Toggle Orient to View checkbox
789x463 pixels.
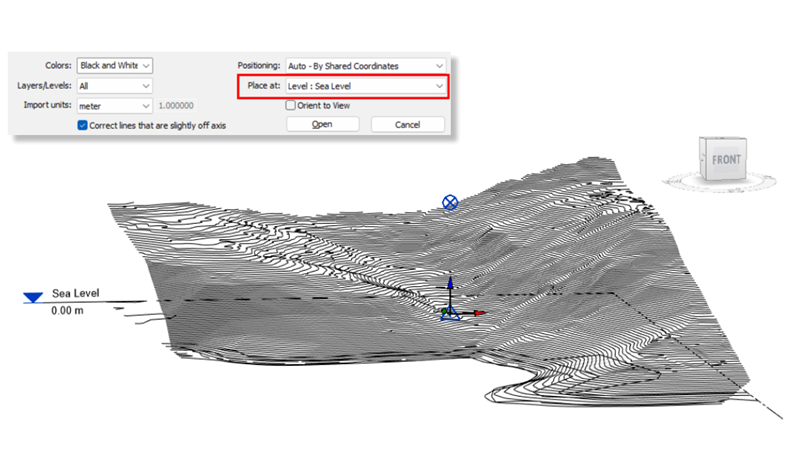290,105
